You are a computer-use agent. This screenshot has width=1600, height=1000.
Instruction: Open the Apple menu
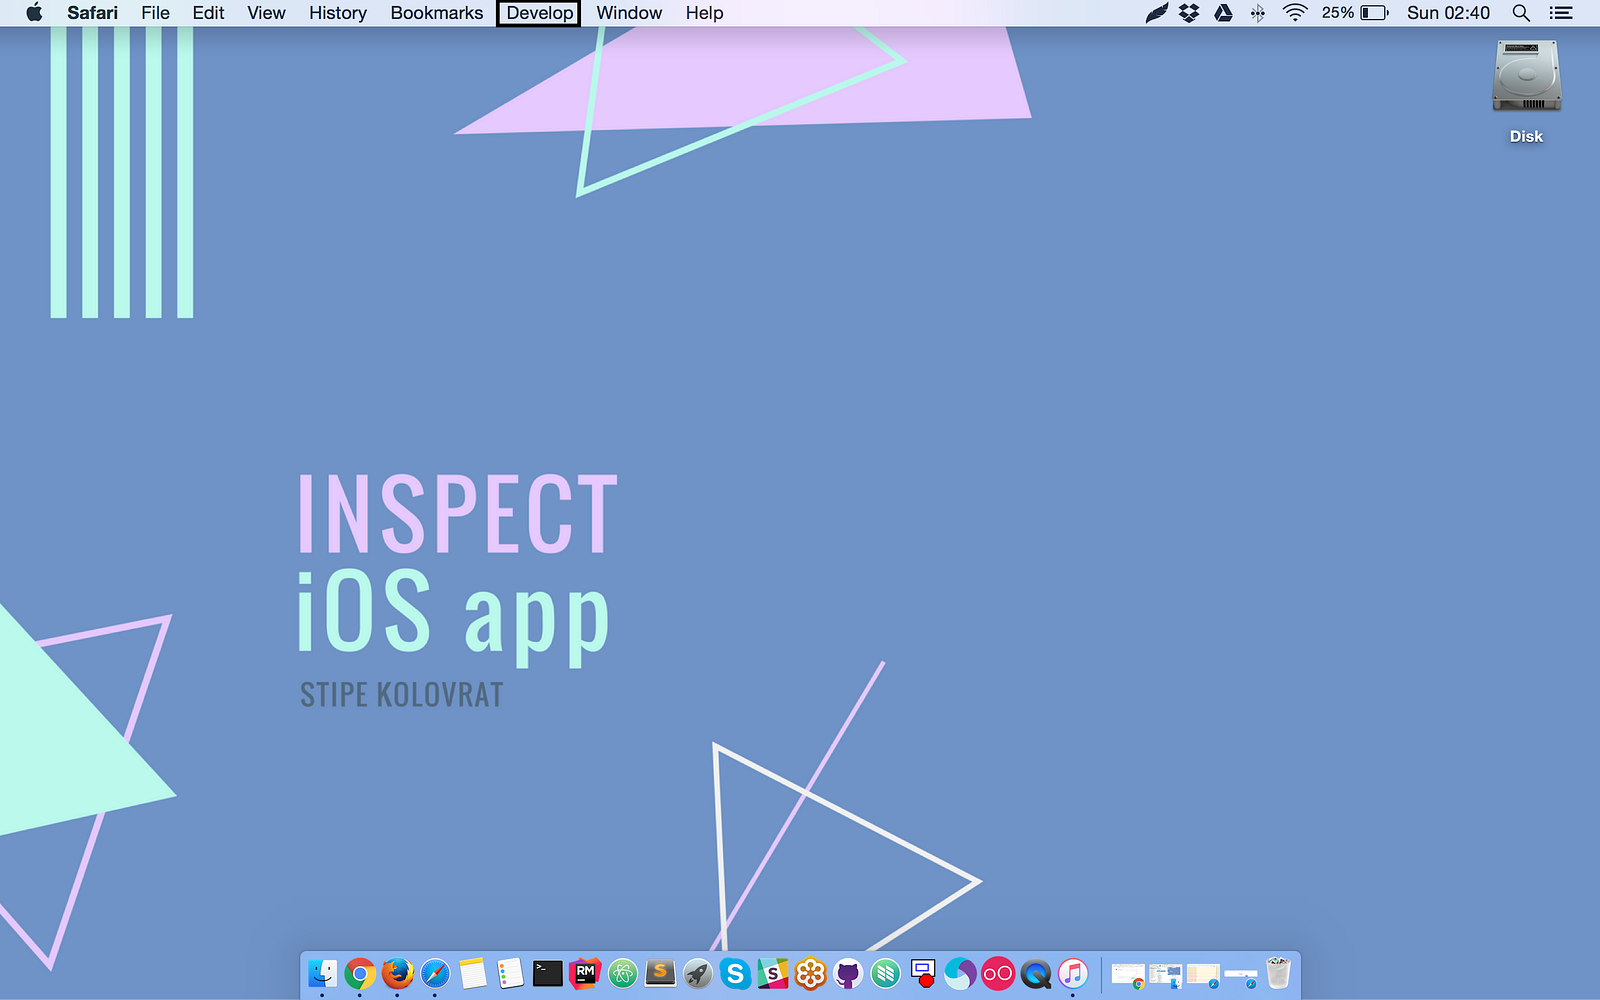coord(34,13)
